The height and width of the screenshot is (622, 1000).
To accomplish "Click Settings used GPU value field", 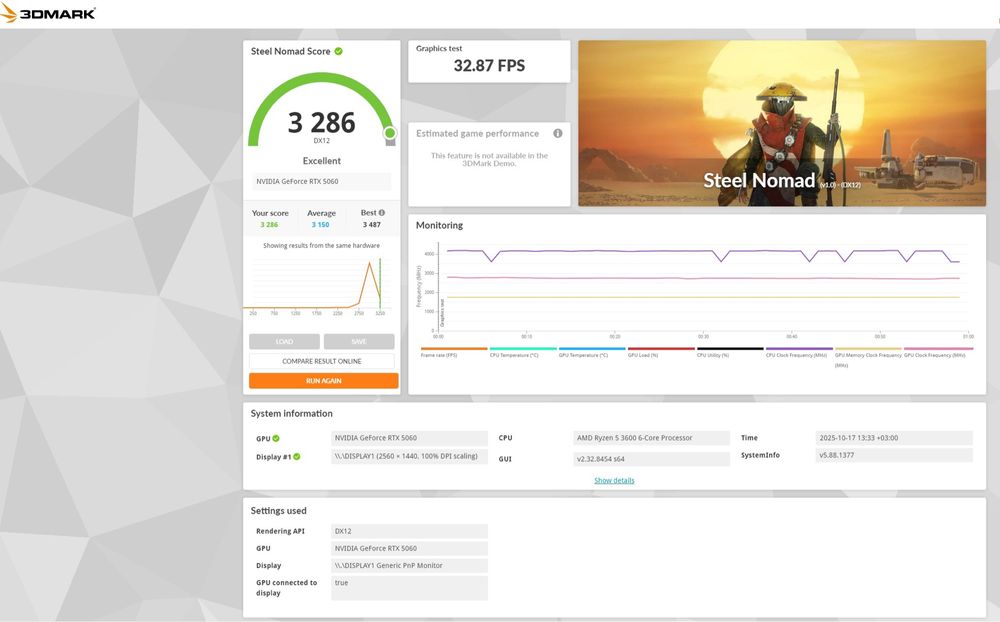I will pyautogui.click(x=409, y=548).
